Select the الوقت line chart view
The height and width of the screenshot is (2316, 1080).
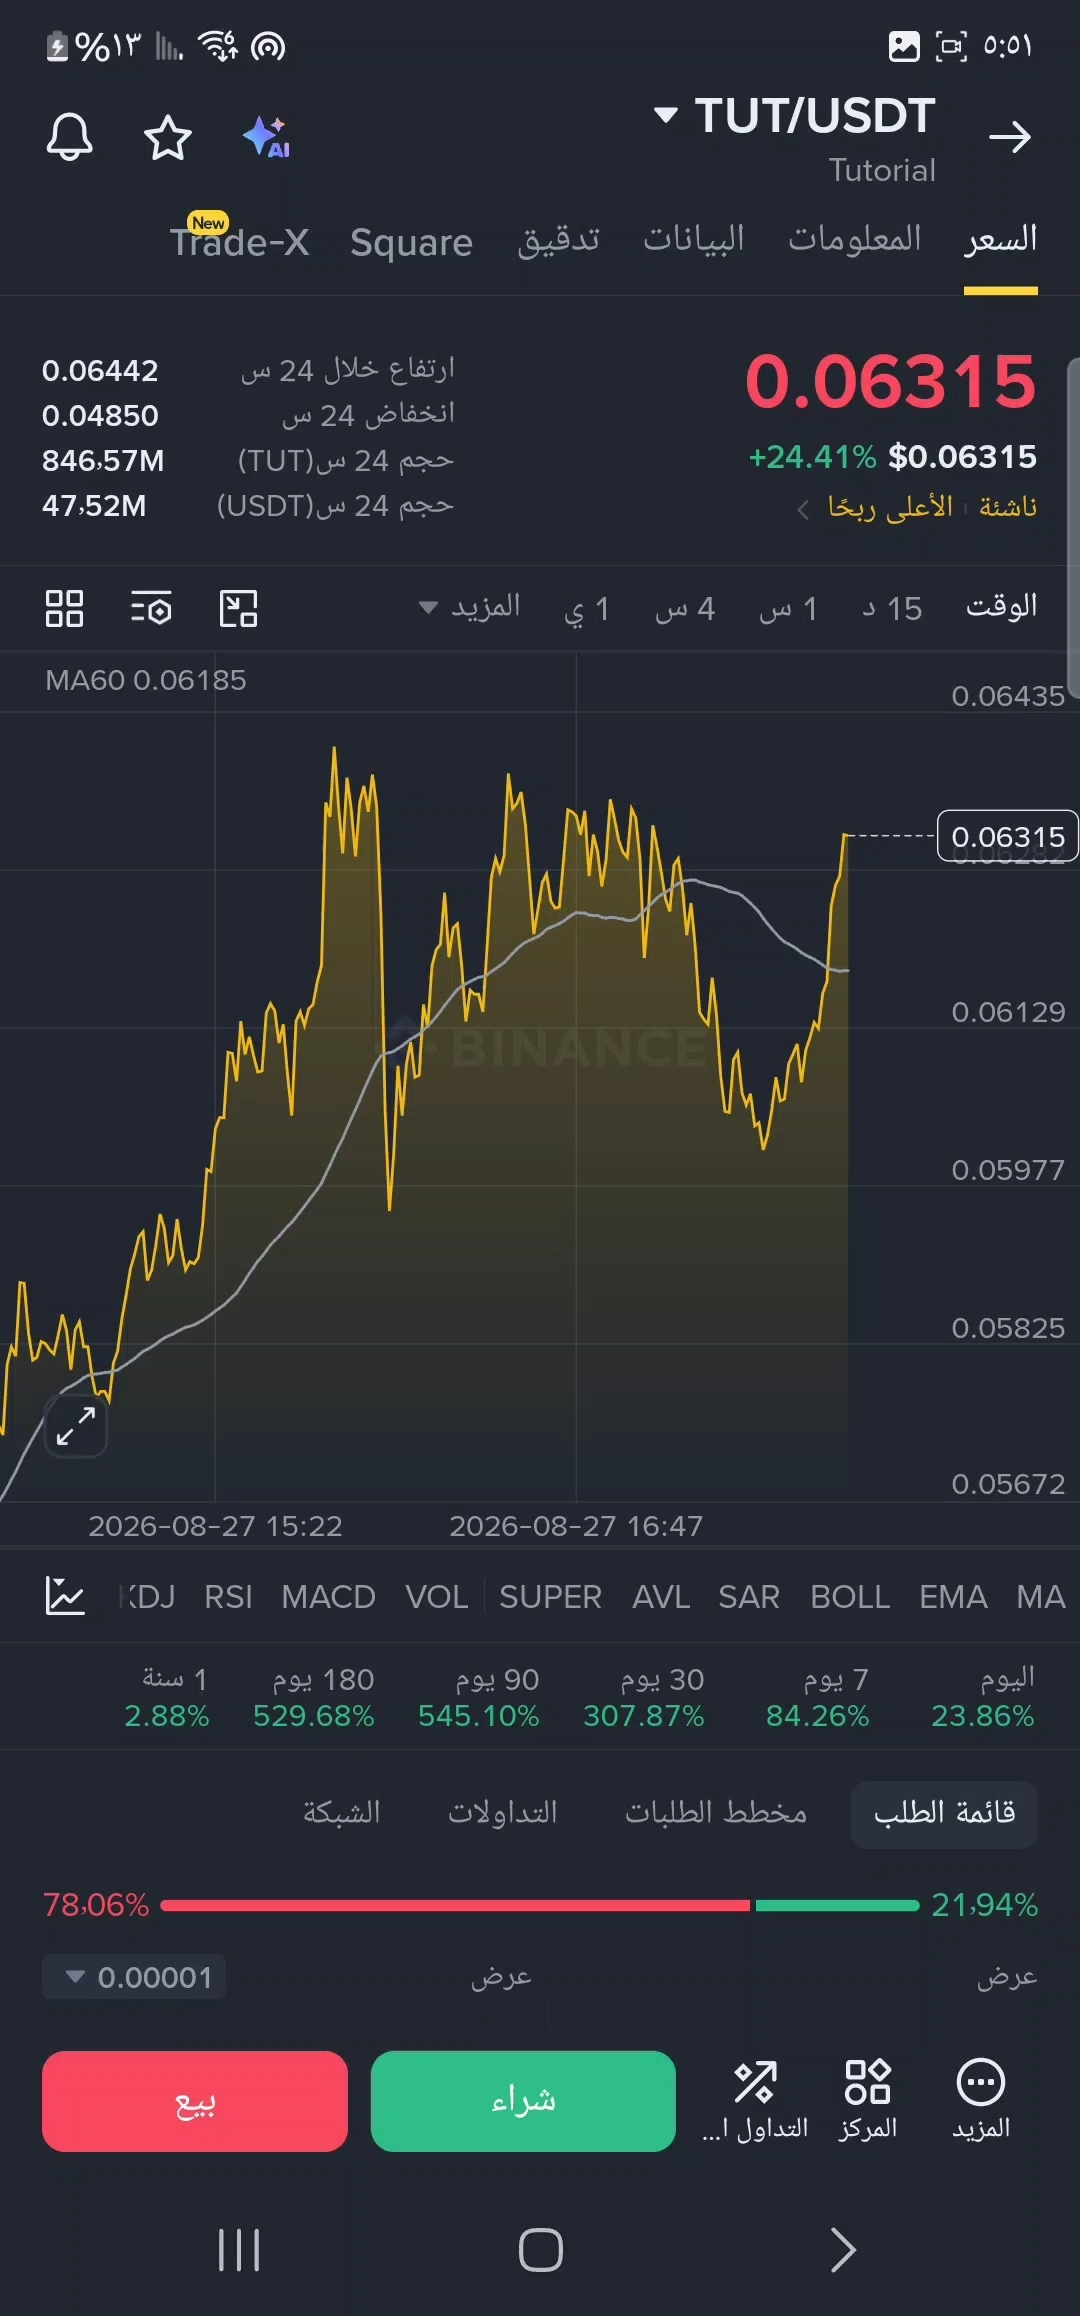pyautogui.click(x=1001, y=607)
